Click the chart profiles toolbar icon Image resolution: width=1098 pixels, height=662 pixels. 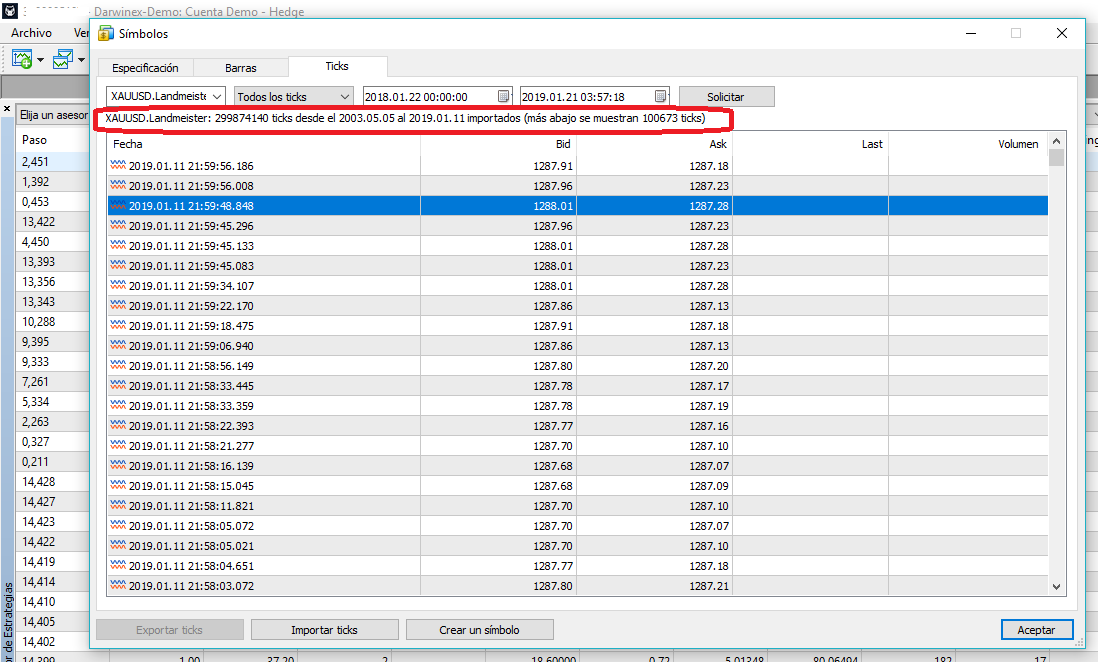click(x=62, y=60)
